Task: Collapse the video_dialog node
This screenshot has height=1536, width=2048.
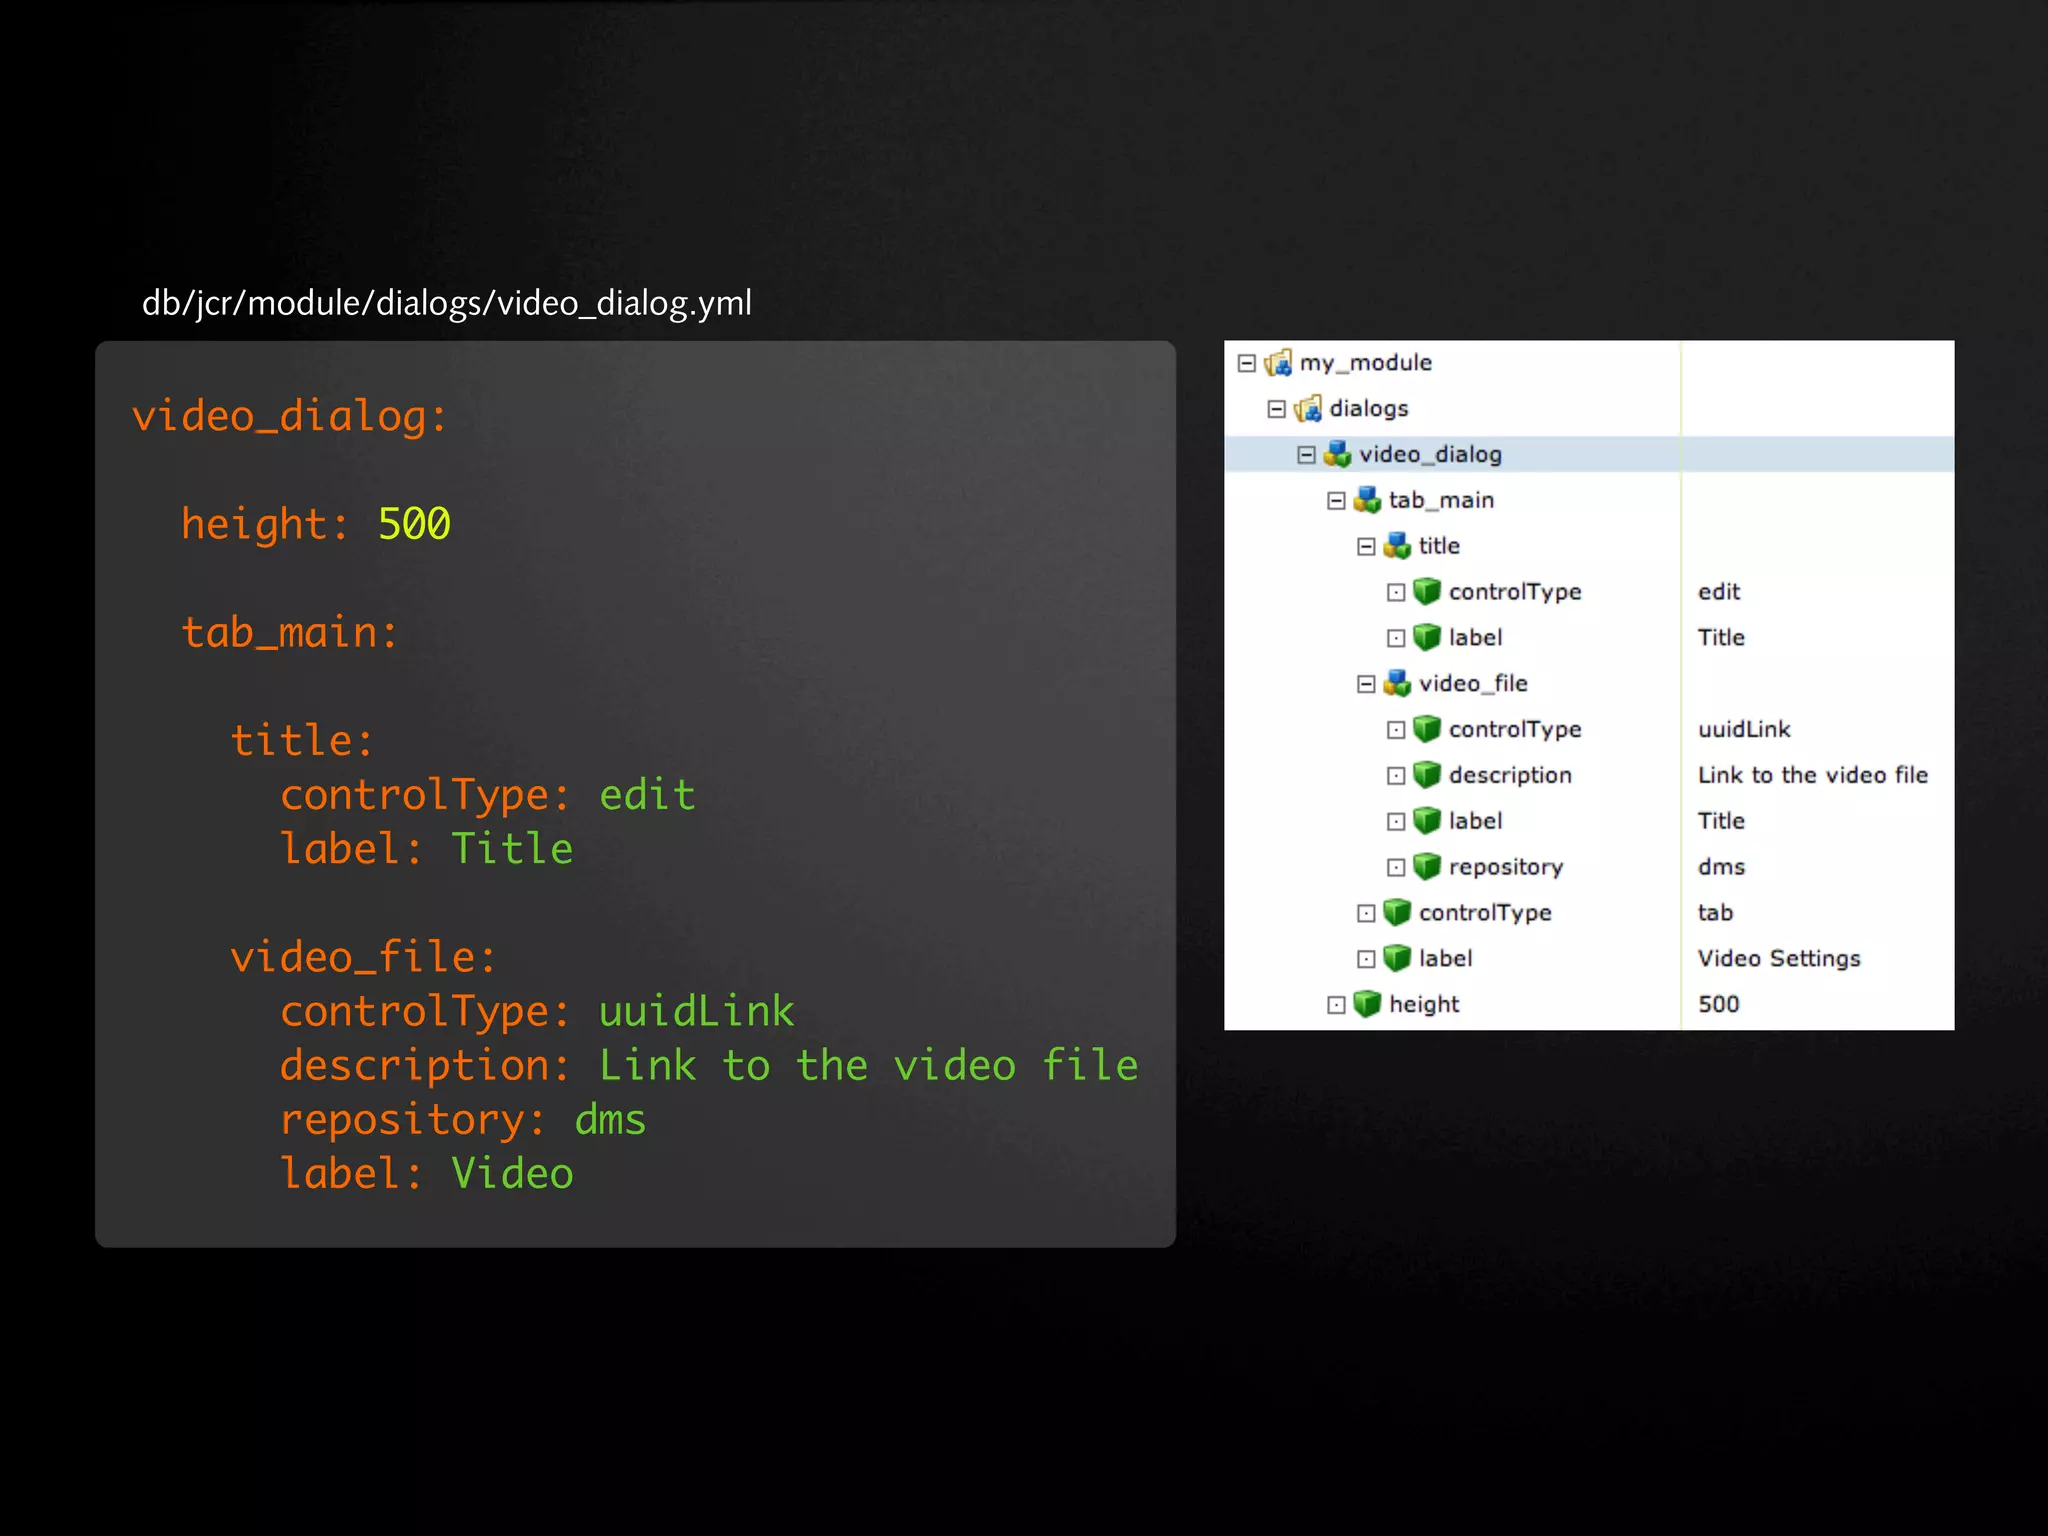Action: coord(1306,455)
